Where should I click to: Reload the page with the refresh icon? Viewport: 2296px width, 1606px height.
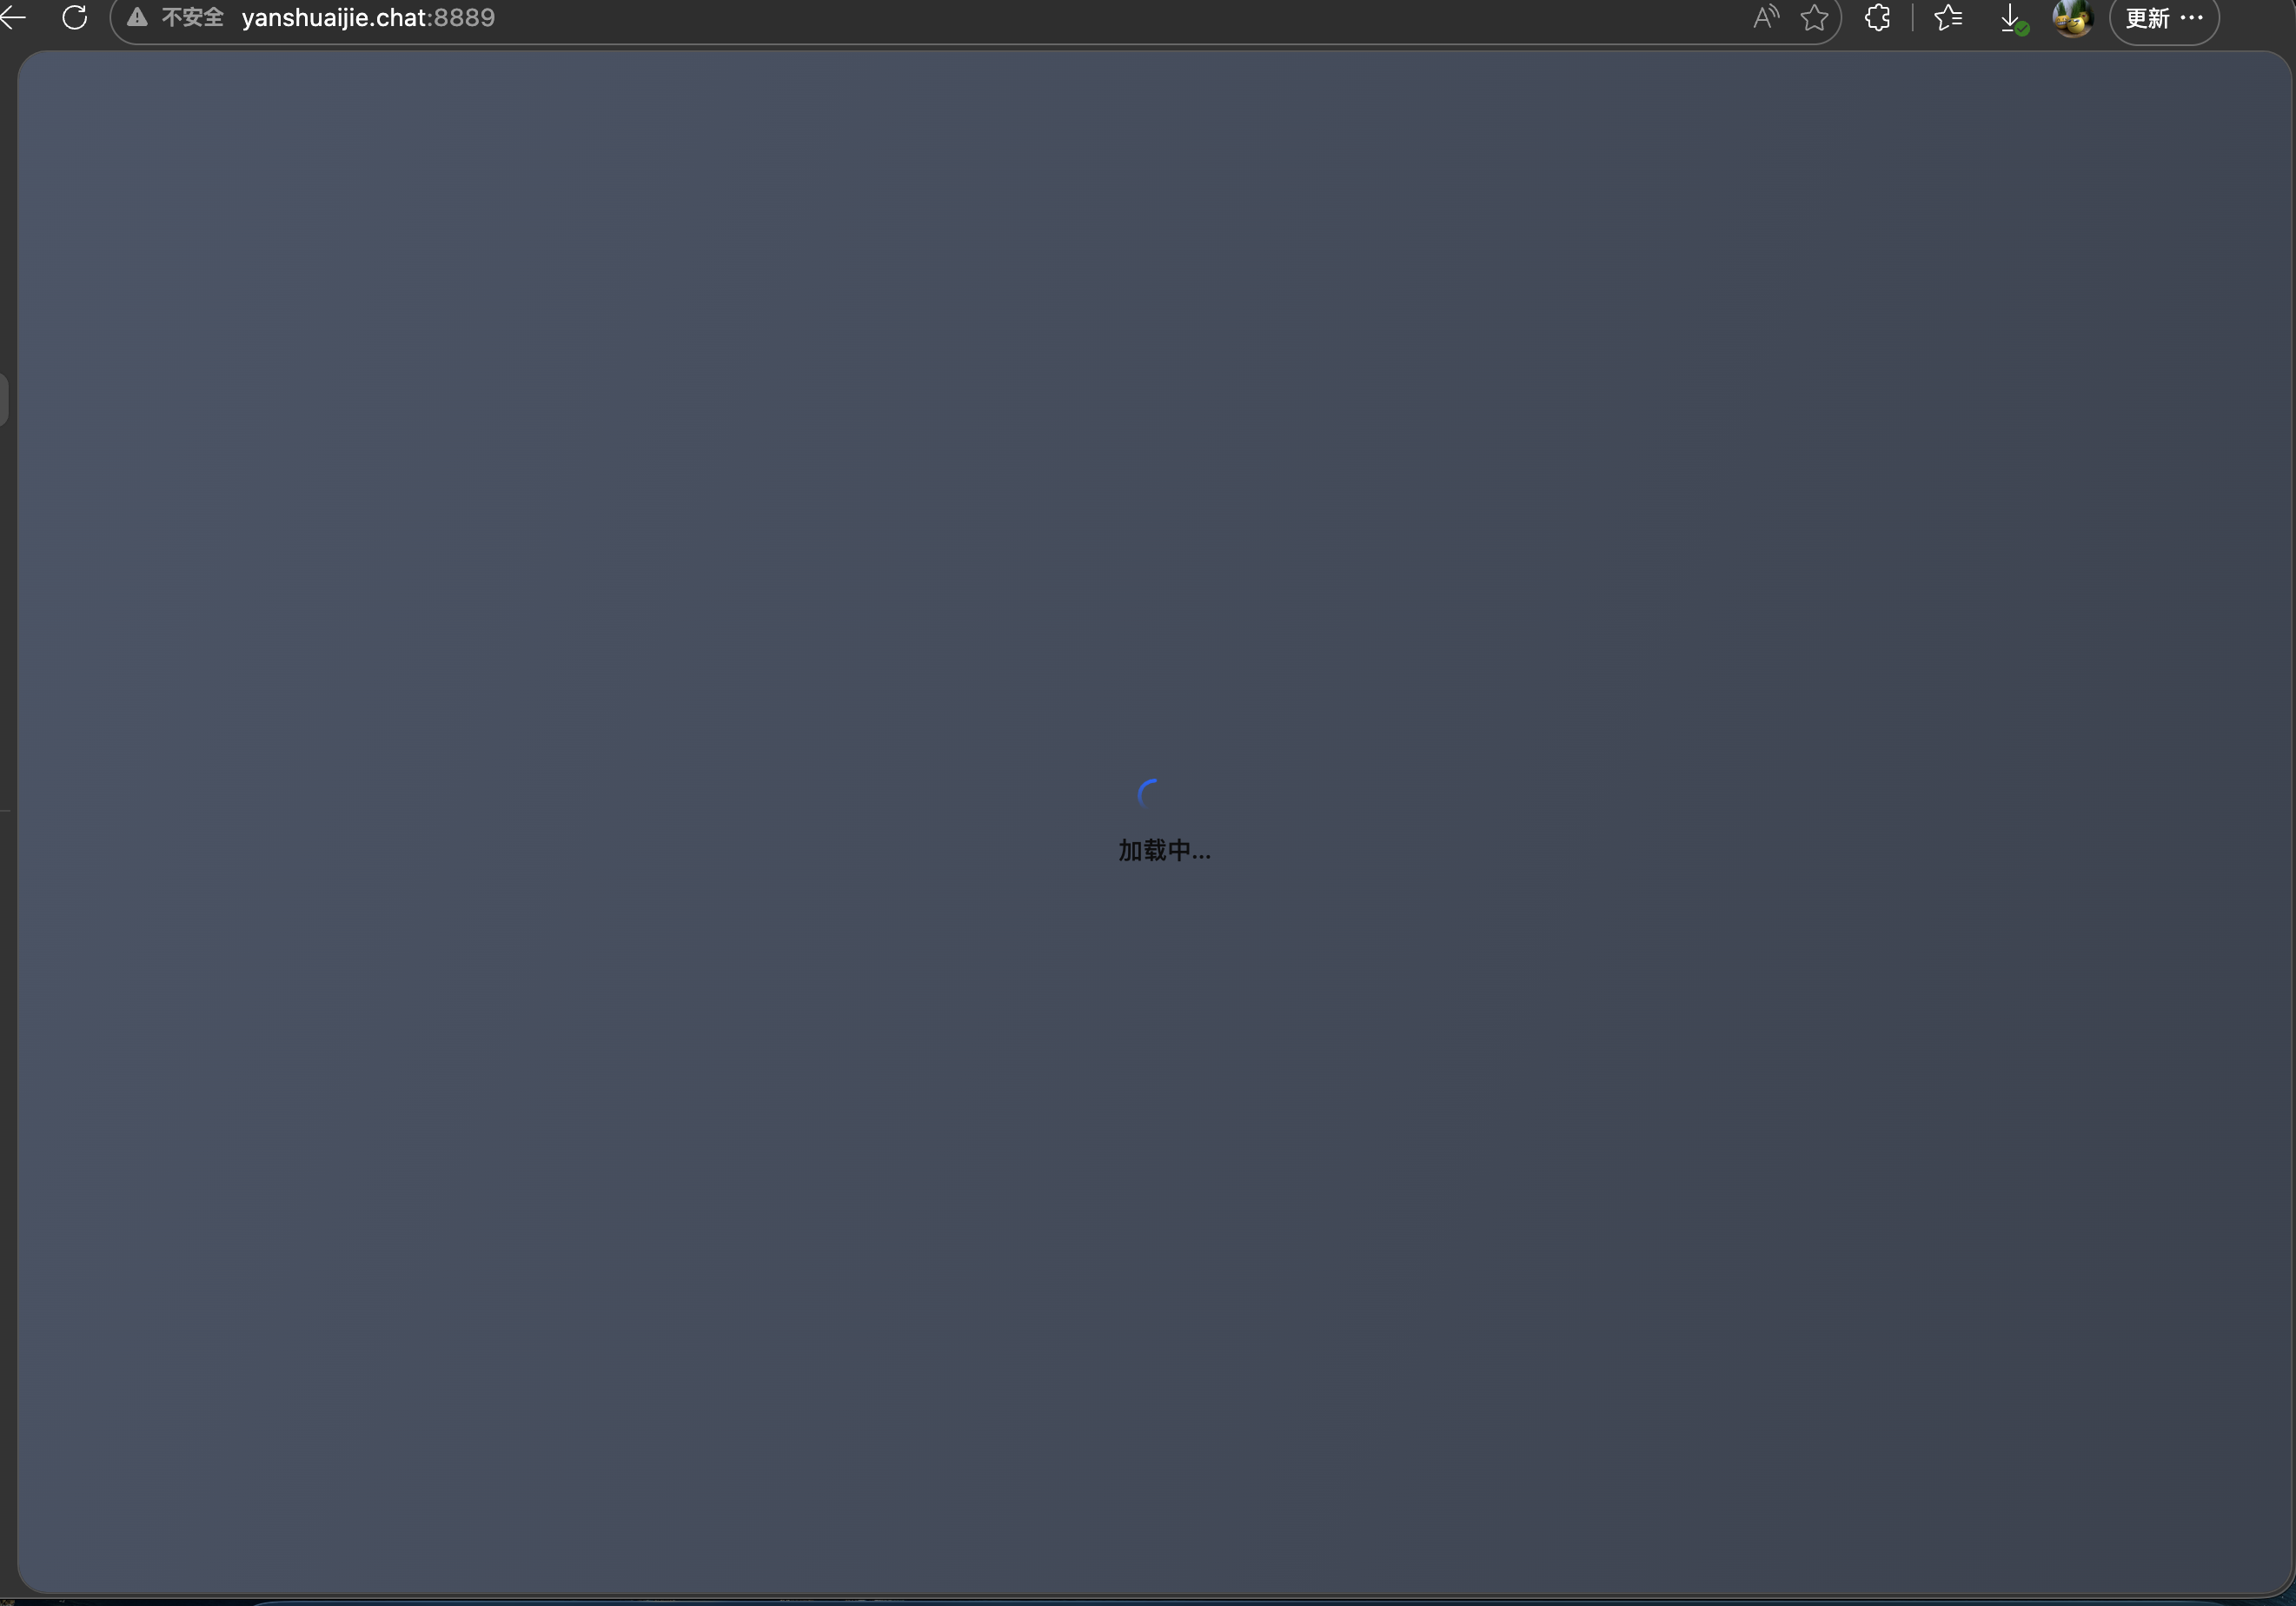click(x=75, y=17)
